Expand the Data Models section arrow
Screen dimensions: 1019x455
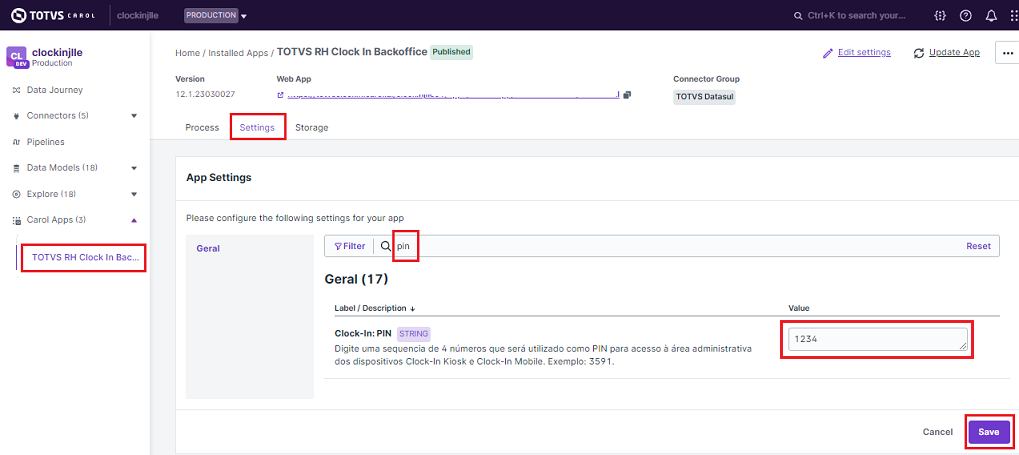pos(134,168)
